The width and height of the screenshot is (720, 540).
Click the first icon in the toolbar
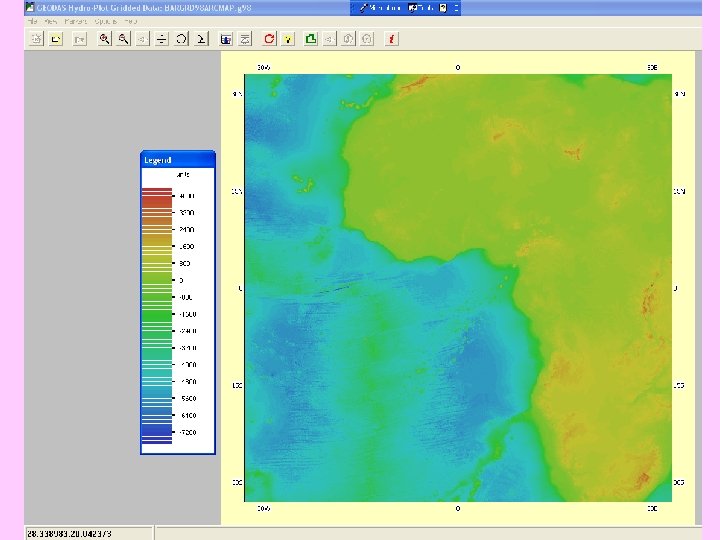pyautogui.click(x=35, y=39)
